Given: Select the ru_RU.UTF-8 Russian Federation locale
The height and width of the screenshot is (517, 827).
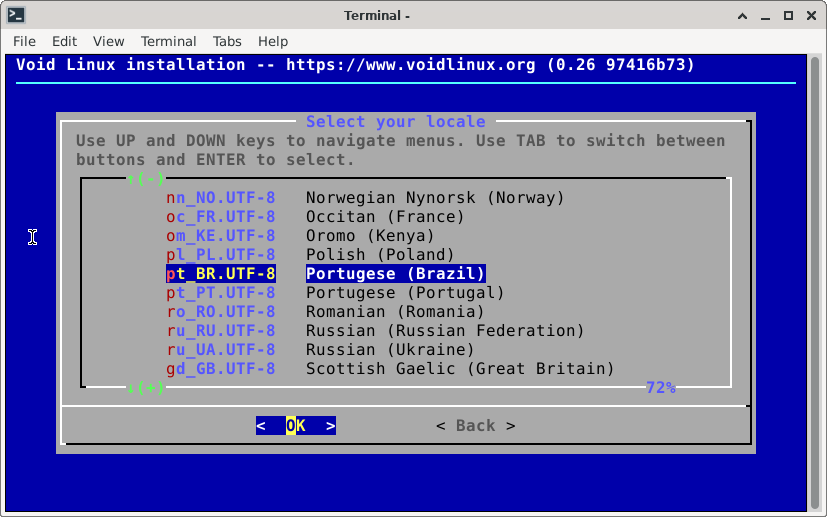Looking at the screenshot, I should click(x=375, y=331).
